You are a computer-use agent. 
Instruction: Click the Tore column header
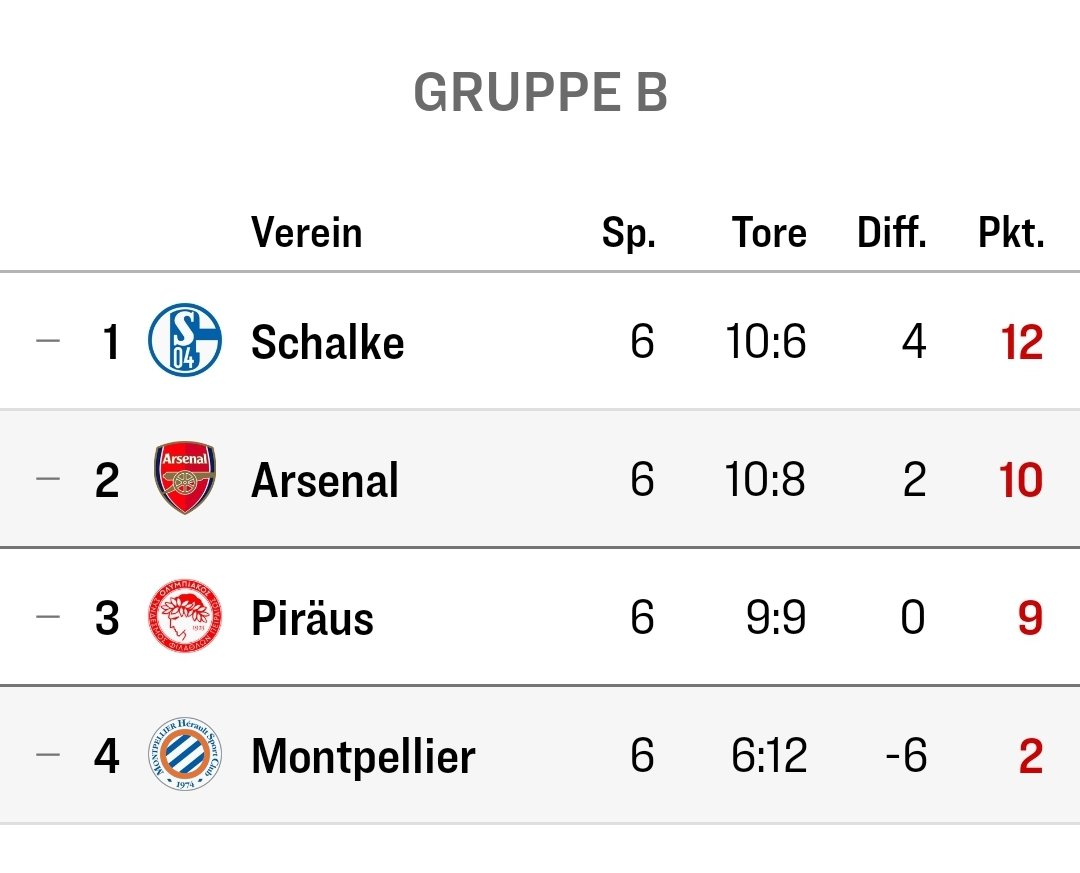click(769, 232)
